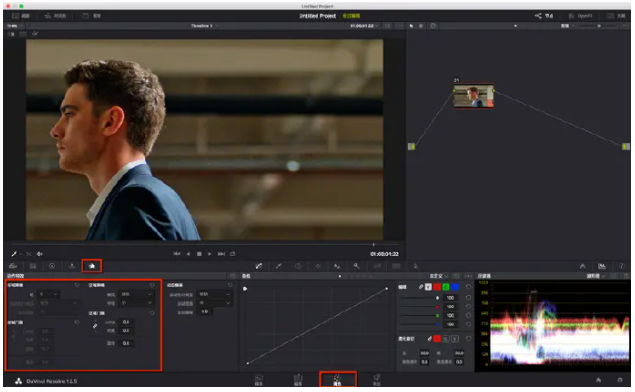Open the Timeline 1 dropdown
The image size is (635, 392).
pos(205,26)
